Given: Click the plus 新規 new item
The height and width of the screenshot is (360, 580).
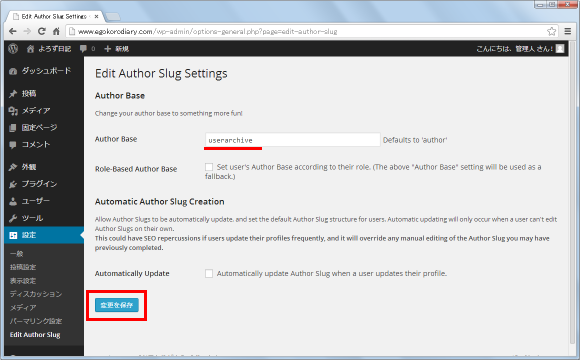Looking at the screenshot, I should coord(117,48).
